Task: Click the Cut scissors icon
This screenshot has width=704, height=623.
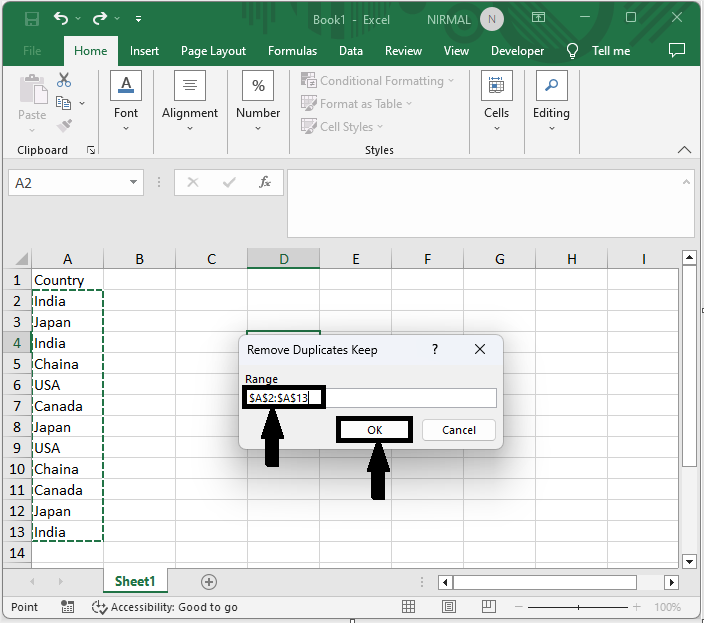Action: coord(64,80)
